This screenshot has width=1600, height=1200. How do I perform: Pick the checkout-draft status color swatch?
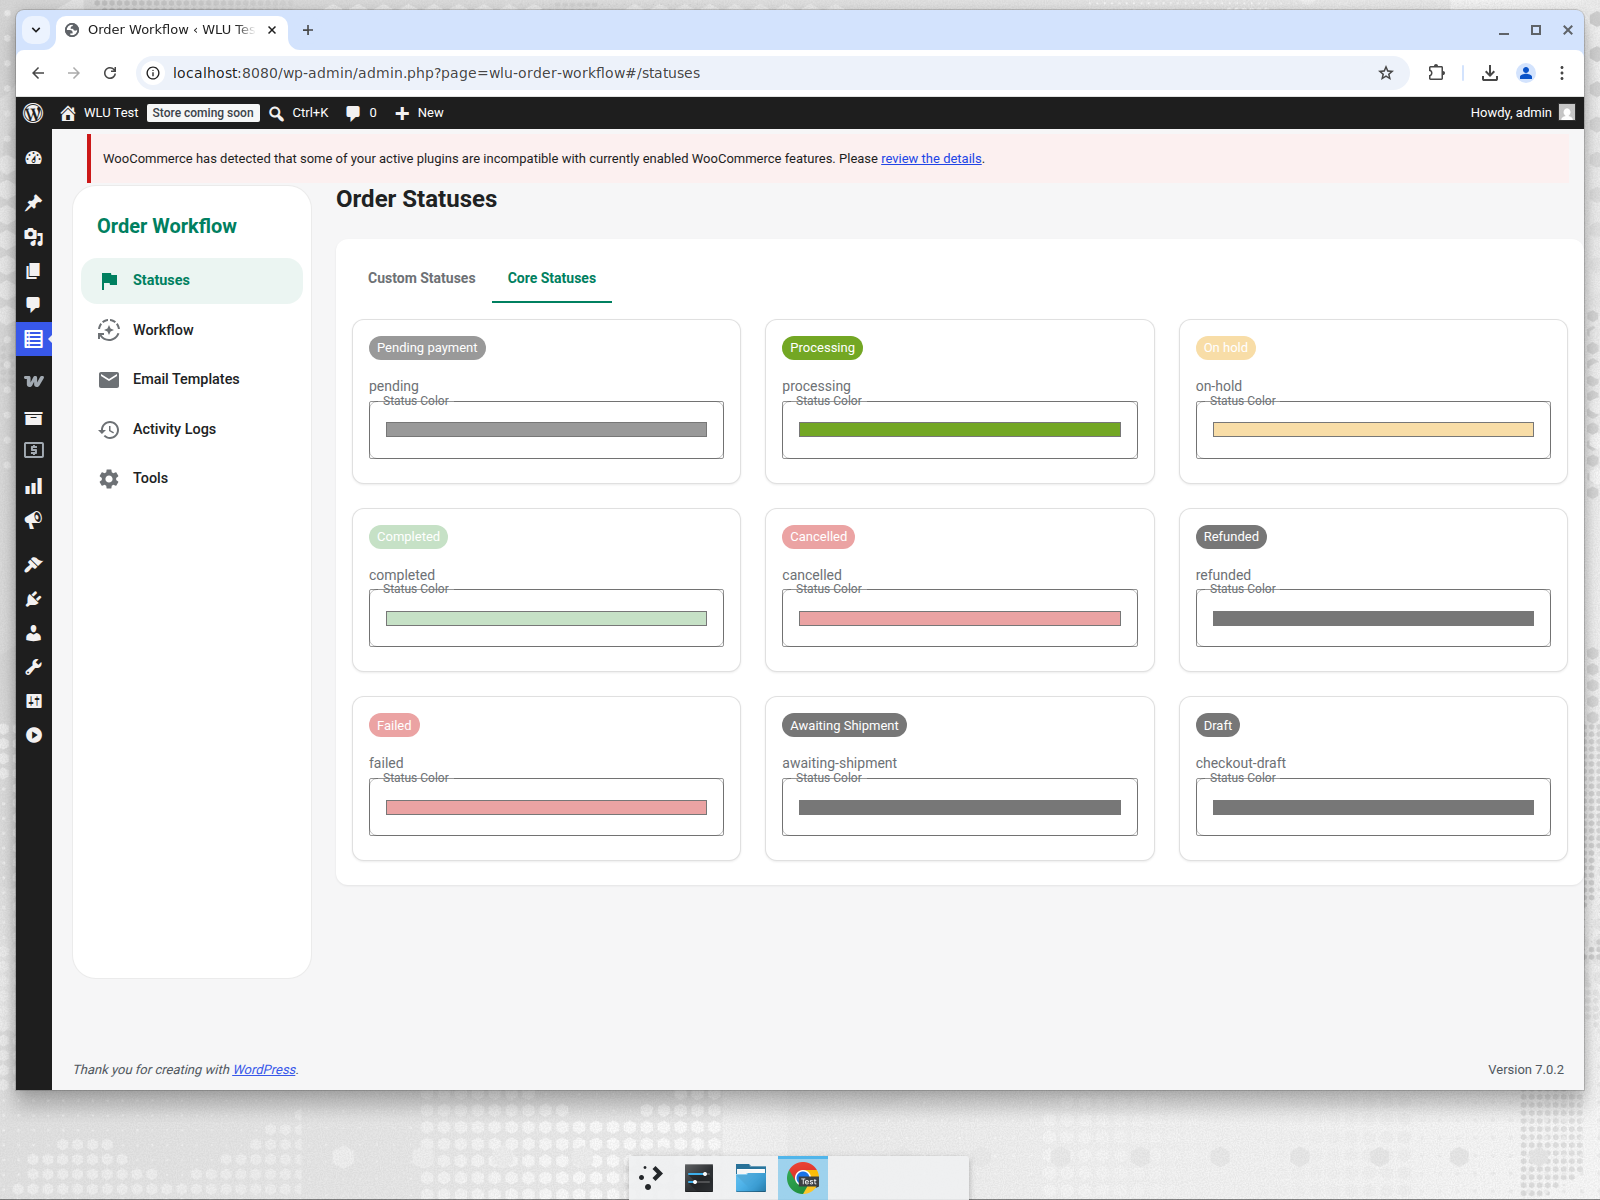point(1373,808)
